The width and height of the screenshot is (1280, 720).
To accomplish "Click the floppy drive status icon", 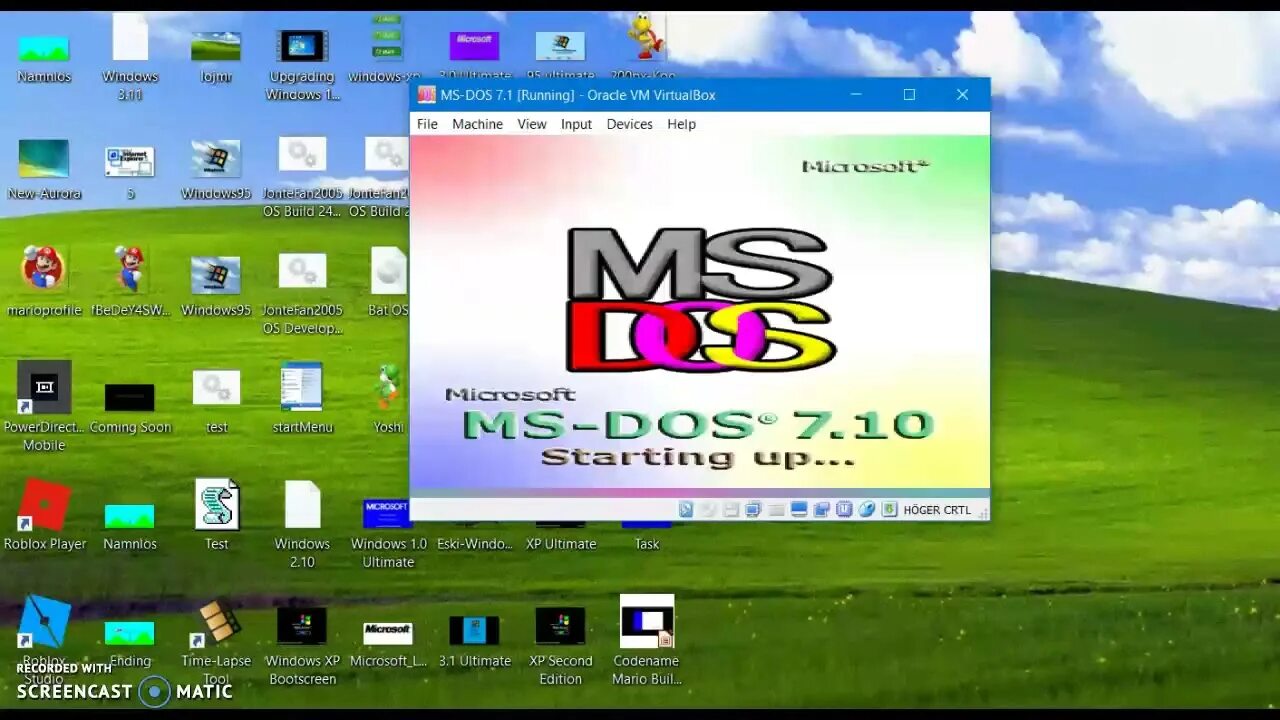I will click(731, 510).
